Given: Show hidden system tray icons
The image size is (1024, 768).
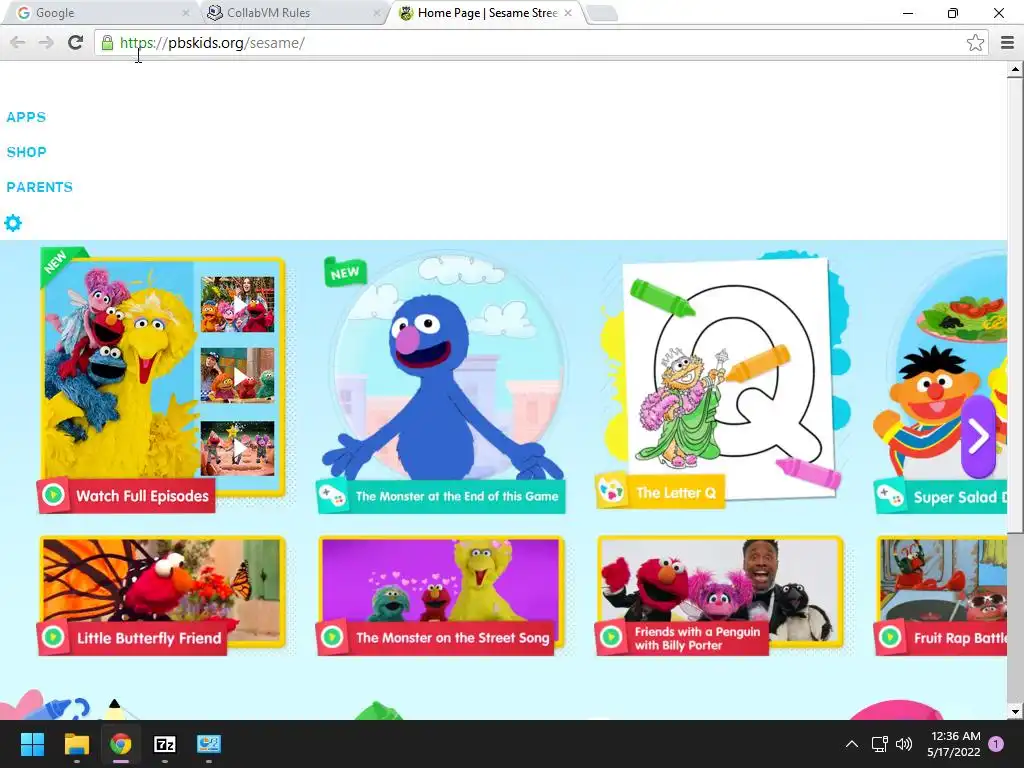Looking at the screenshot, I should 852,744.
